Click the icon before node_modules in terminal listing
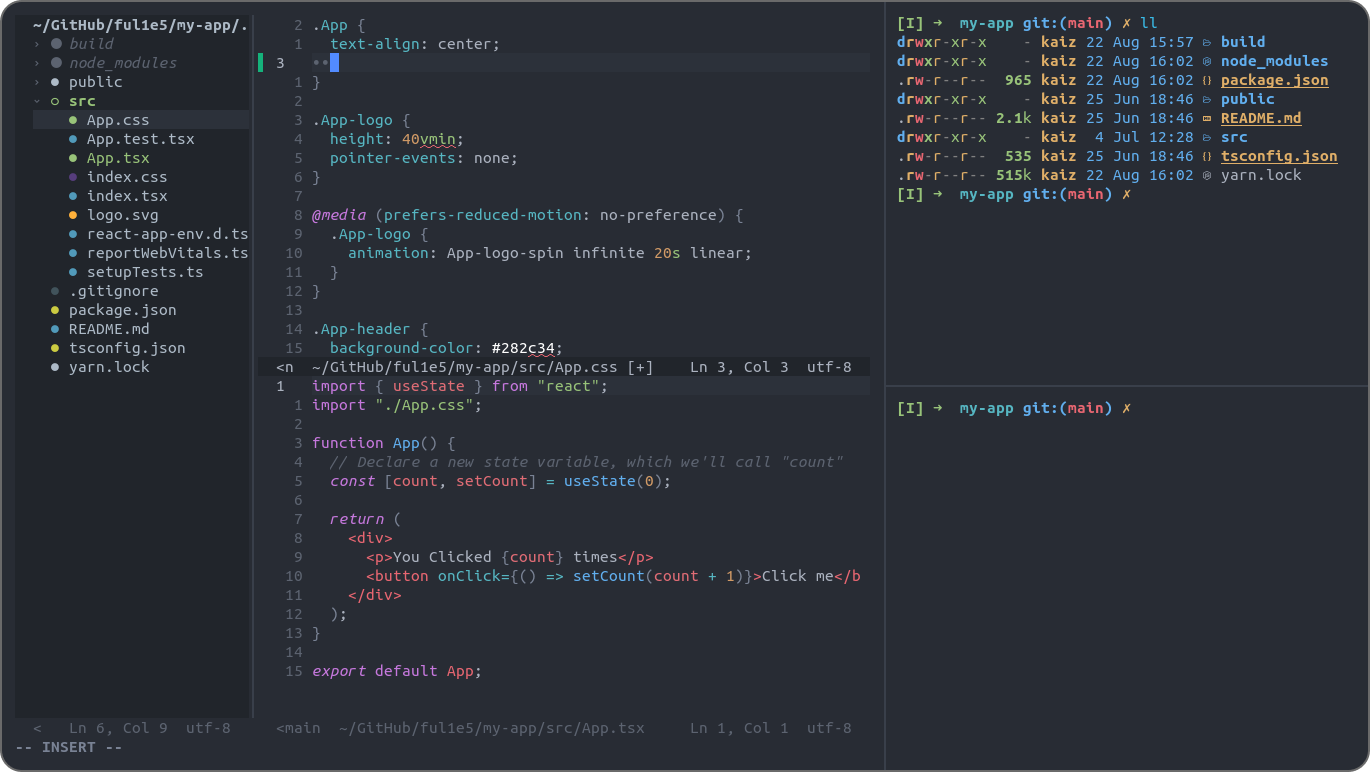This screenshot has width=1370, height=772. pos(1207,61)
